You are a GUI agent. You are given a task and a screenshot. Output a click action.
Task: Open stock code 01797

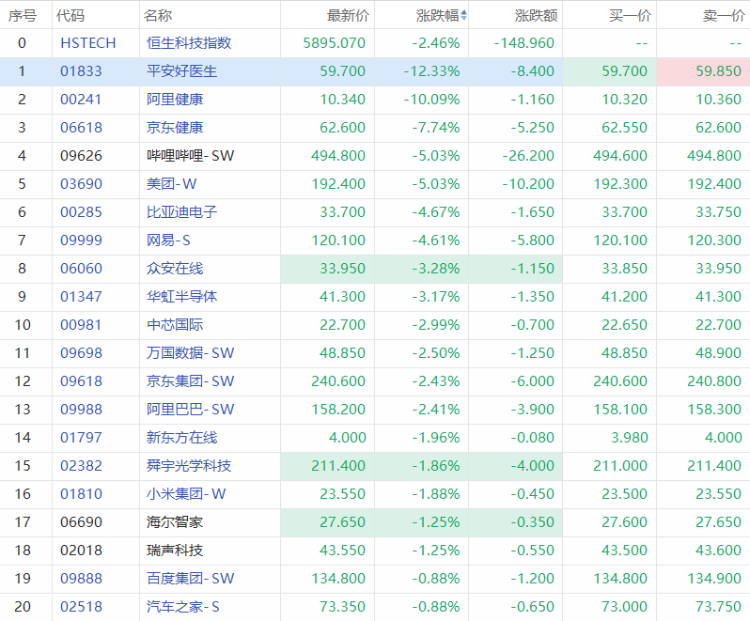[81, 438]
